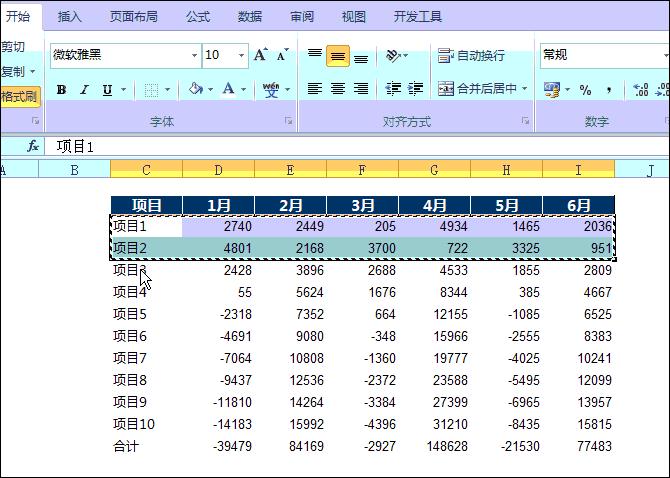Click 复制 copy button
This screenshot has height=478, width=670.
pos(13,71)
